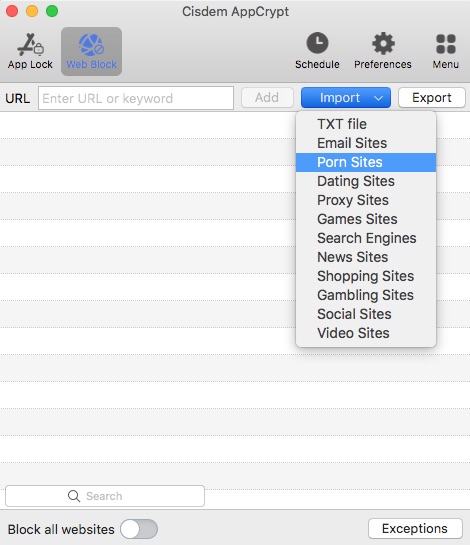Screen dimensions: 470x545
Task: Click the Export button
Action: (432, 98)
